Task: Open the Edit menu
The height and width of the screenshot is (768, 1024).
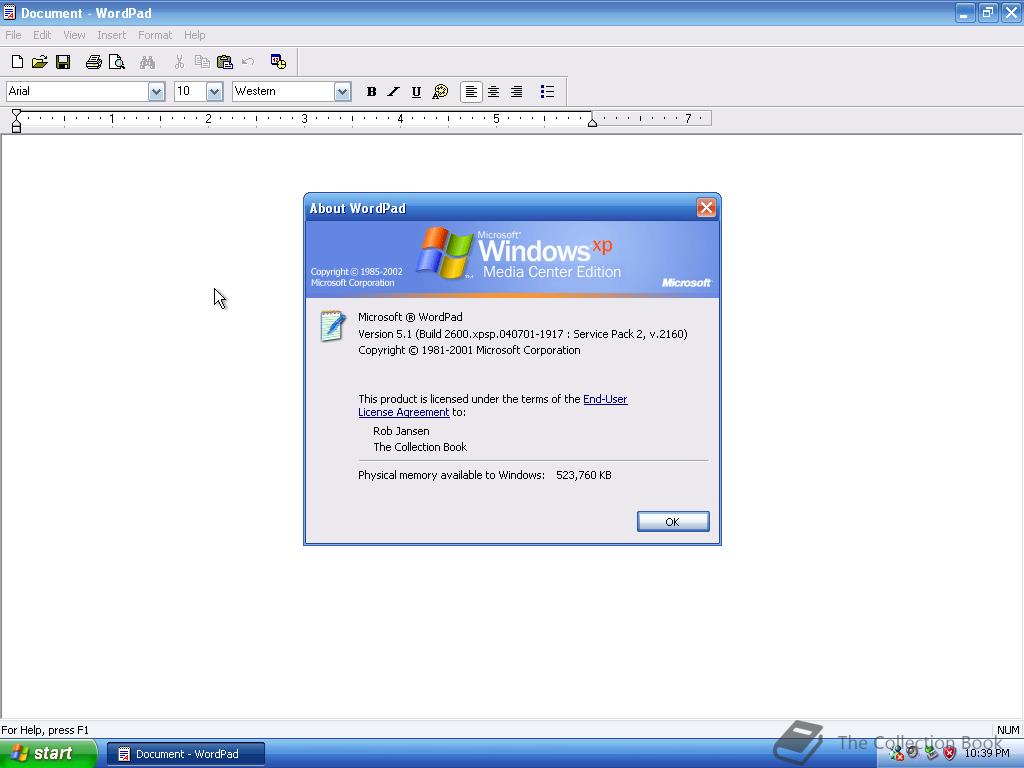Action: (x=42, y=35)
